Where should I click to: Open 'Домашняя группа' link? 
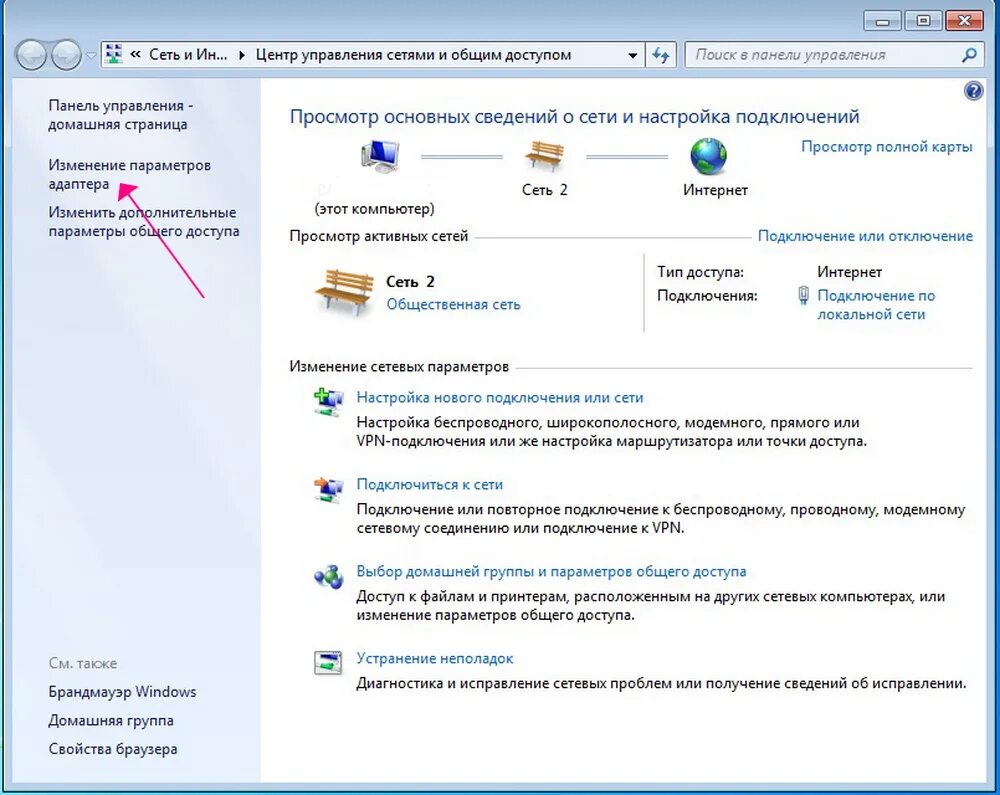click(111, 720)
